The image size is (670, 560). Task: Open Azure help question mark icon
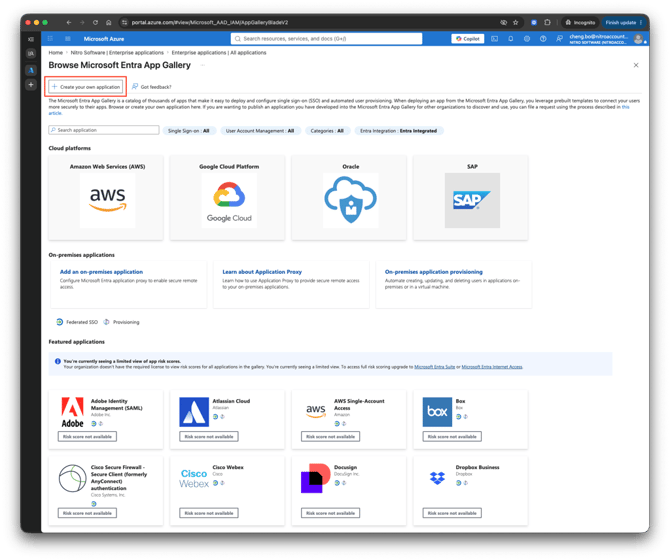tap(543, 39)
